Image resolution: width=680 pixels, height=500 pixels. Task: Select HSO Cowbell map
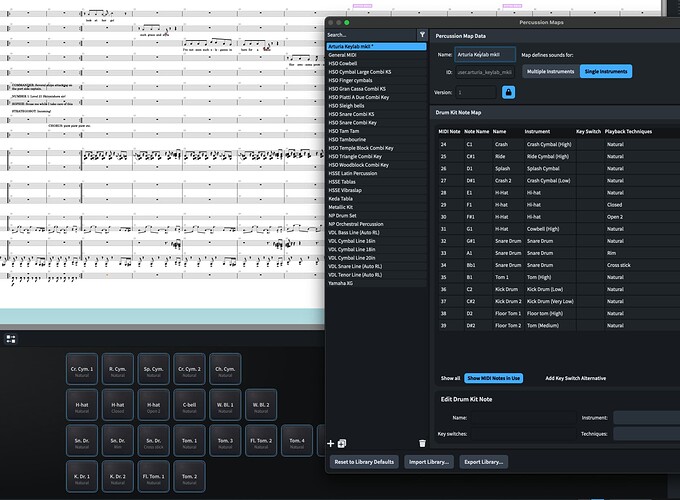(x=376, y=63)
